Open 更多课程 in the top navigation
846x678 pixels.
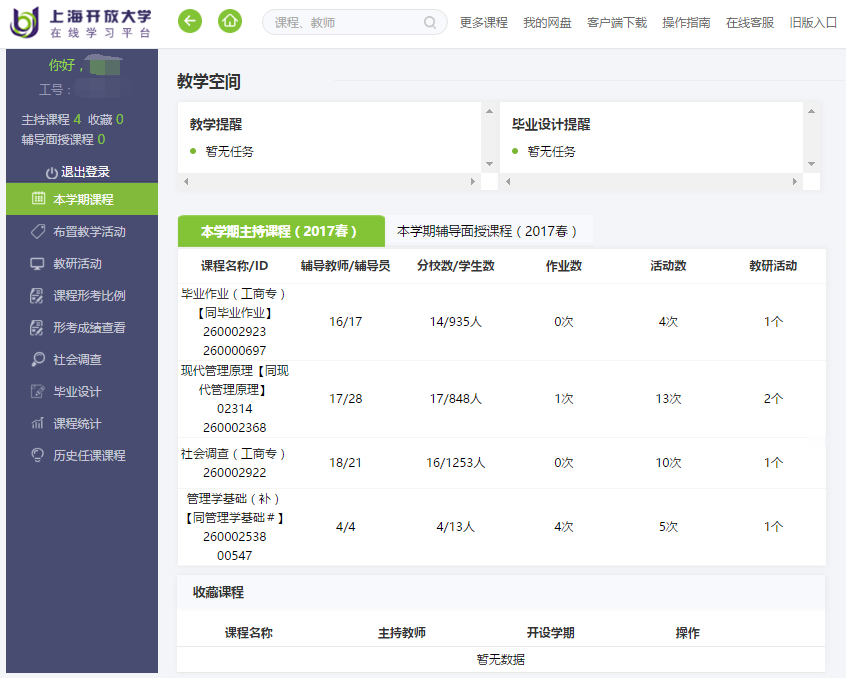tap(483, 23)
